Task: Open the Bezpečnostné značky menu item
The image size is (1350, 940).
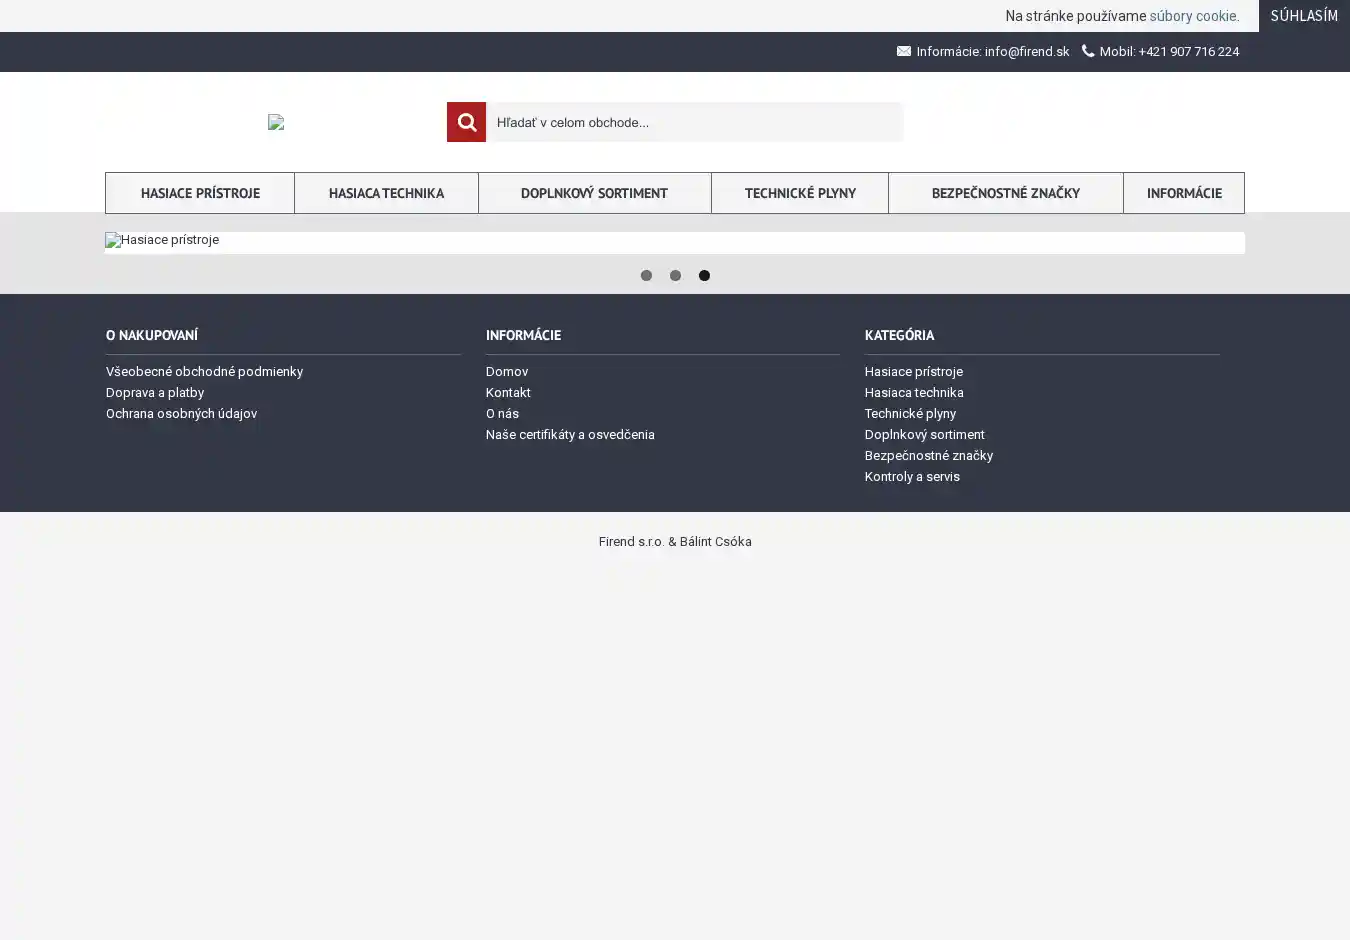Action: point(1005,193)
